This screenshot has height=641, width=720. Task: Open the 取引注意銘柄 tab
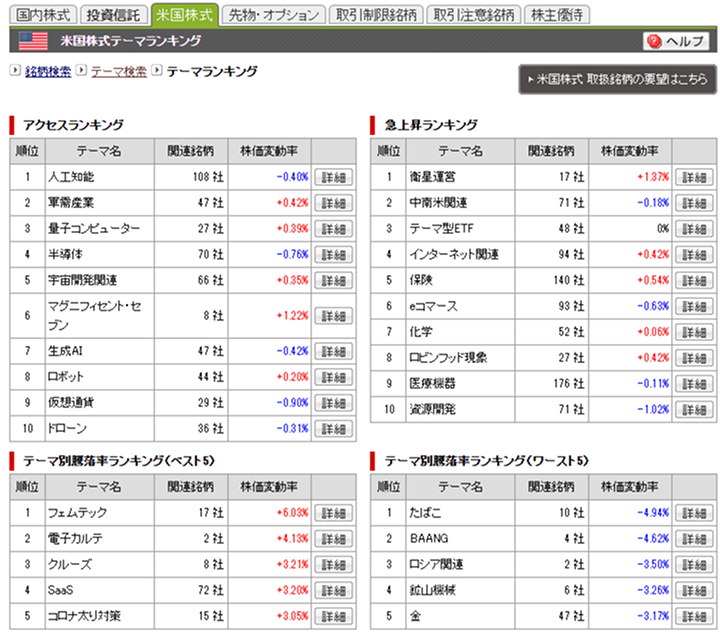[x=474, y=15]
